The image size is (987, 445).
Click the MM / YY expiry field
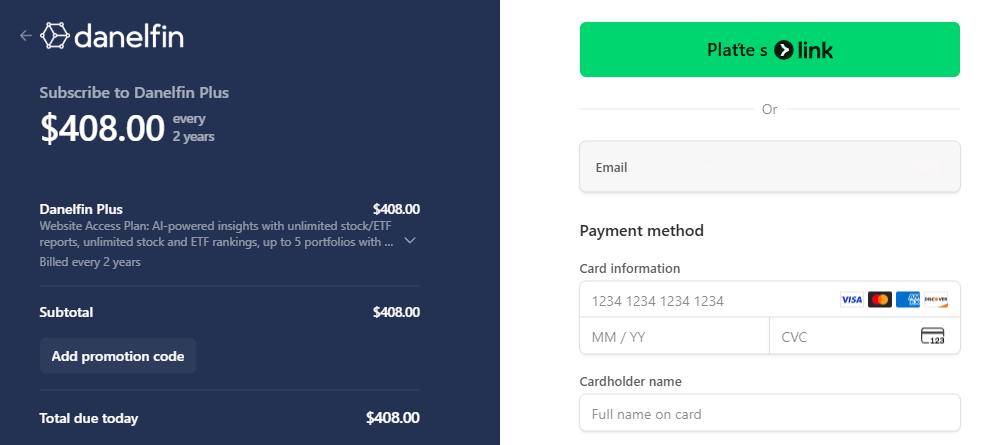pyautogui.click(x=674, y=337)
